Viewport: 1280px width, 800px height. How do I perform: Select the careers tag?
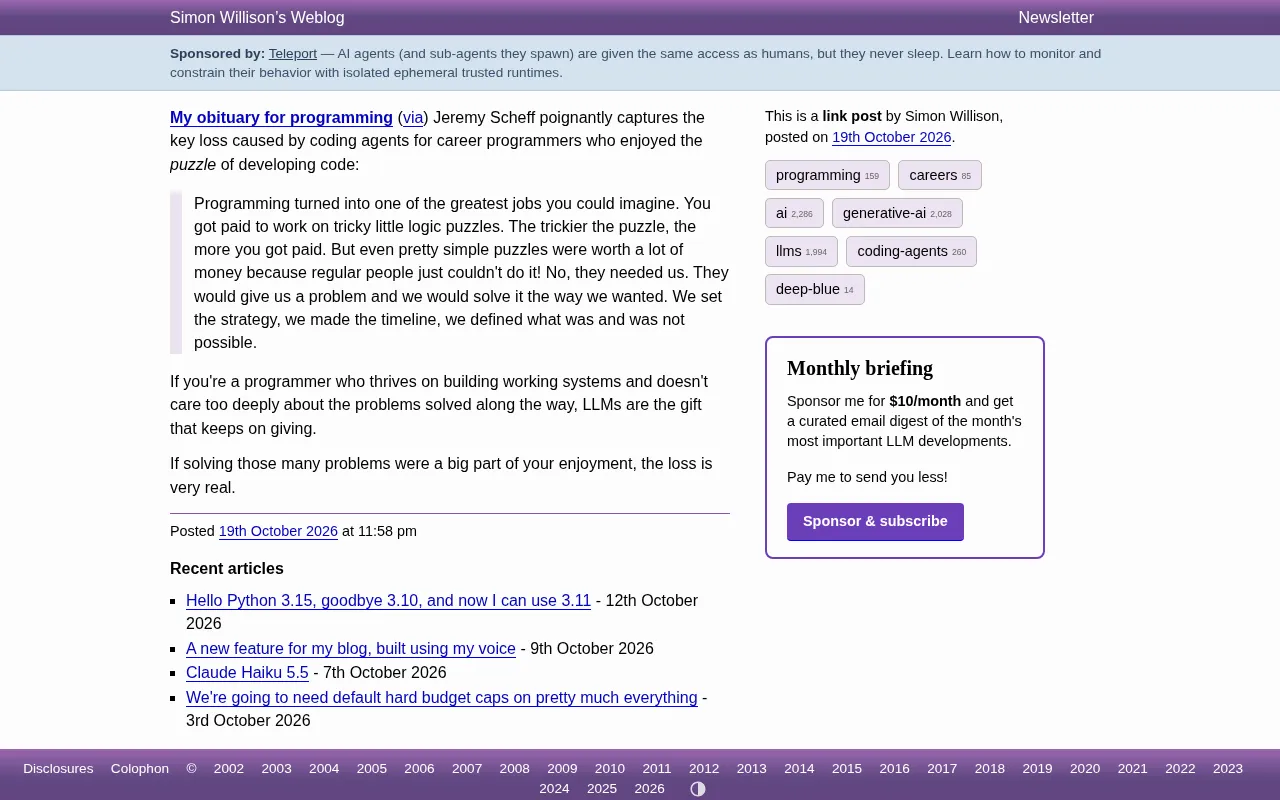click(x=940, y=175)
